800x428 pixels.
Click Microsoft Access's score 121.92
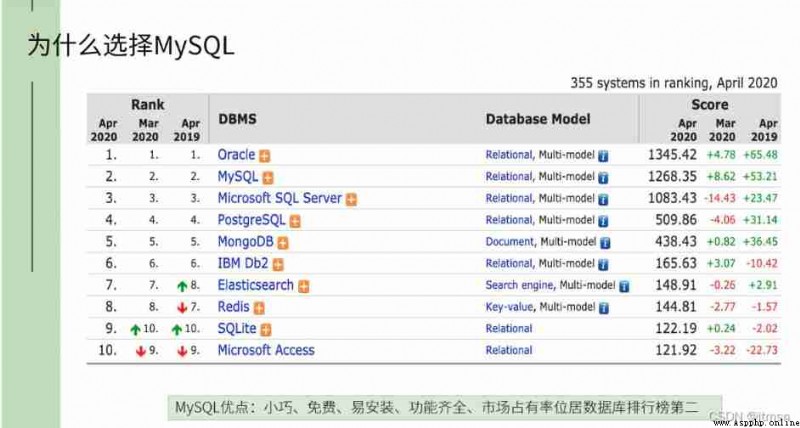[676, 350]
